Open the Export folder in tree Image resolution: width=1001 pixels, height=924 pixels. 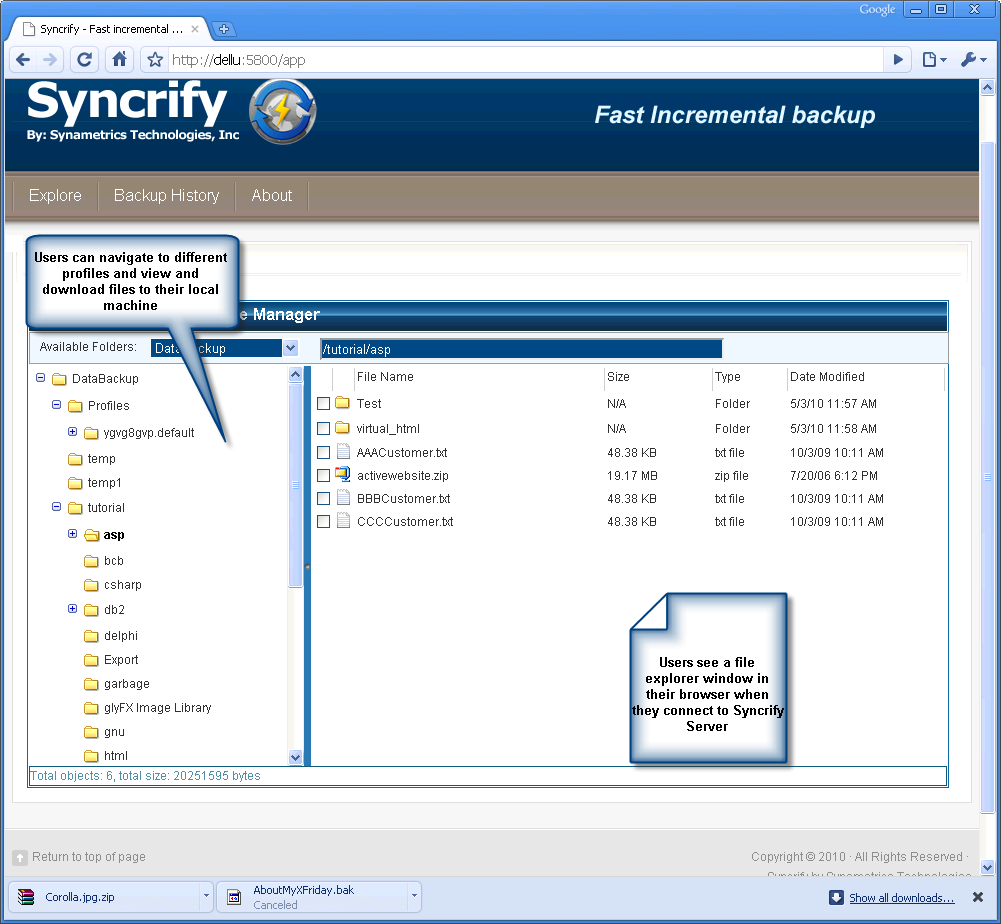(x=121, y=660)
